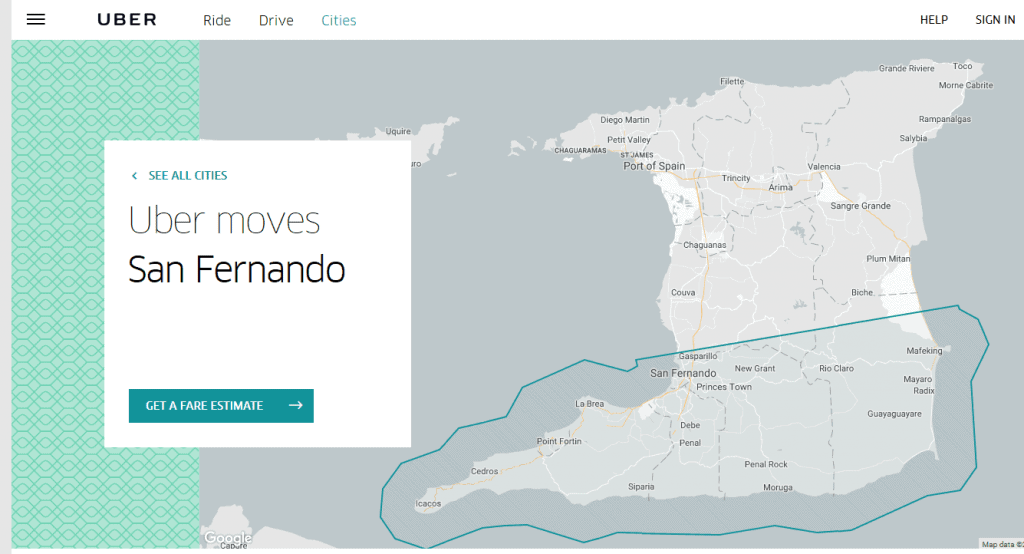Select the Cities tab
Viewport: 1024px width, 554px height.
(x=339, y=20)
